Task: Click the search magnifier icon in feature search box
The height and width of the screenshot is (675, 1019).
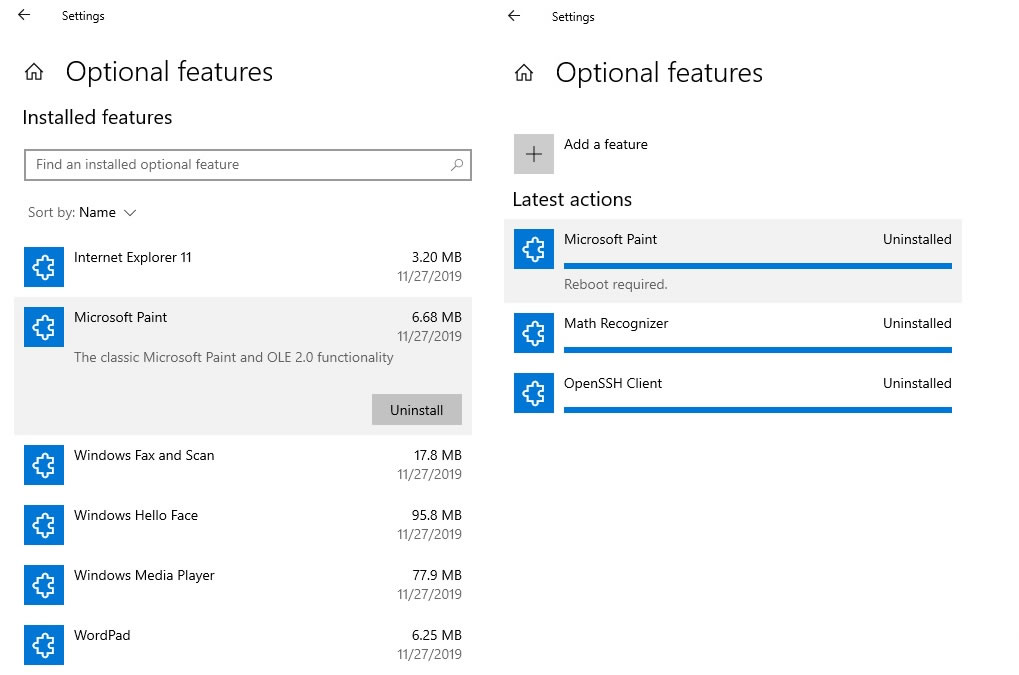Action: [457, 165]
